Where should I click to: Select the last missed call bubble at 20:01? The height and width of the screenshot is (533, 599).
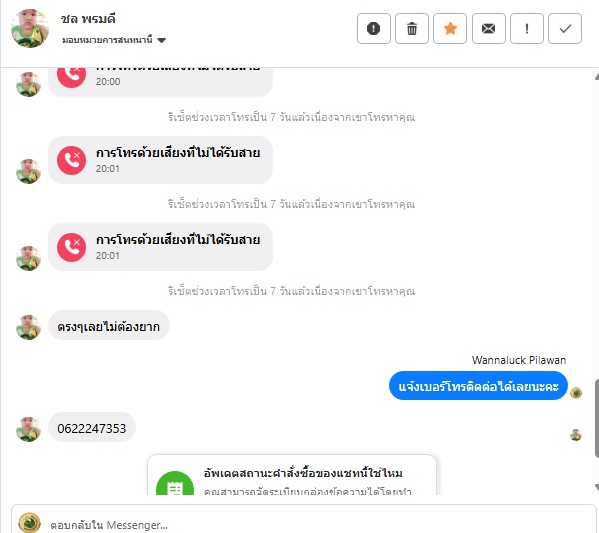(x=160, y=247)
